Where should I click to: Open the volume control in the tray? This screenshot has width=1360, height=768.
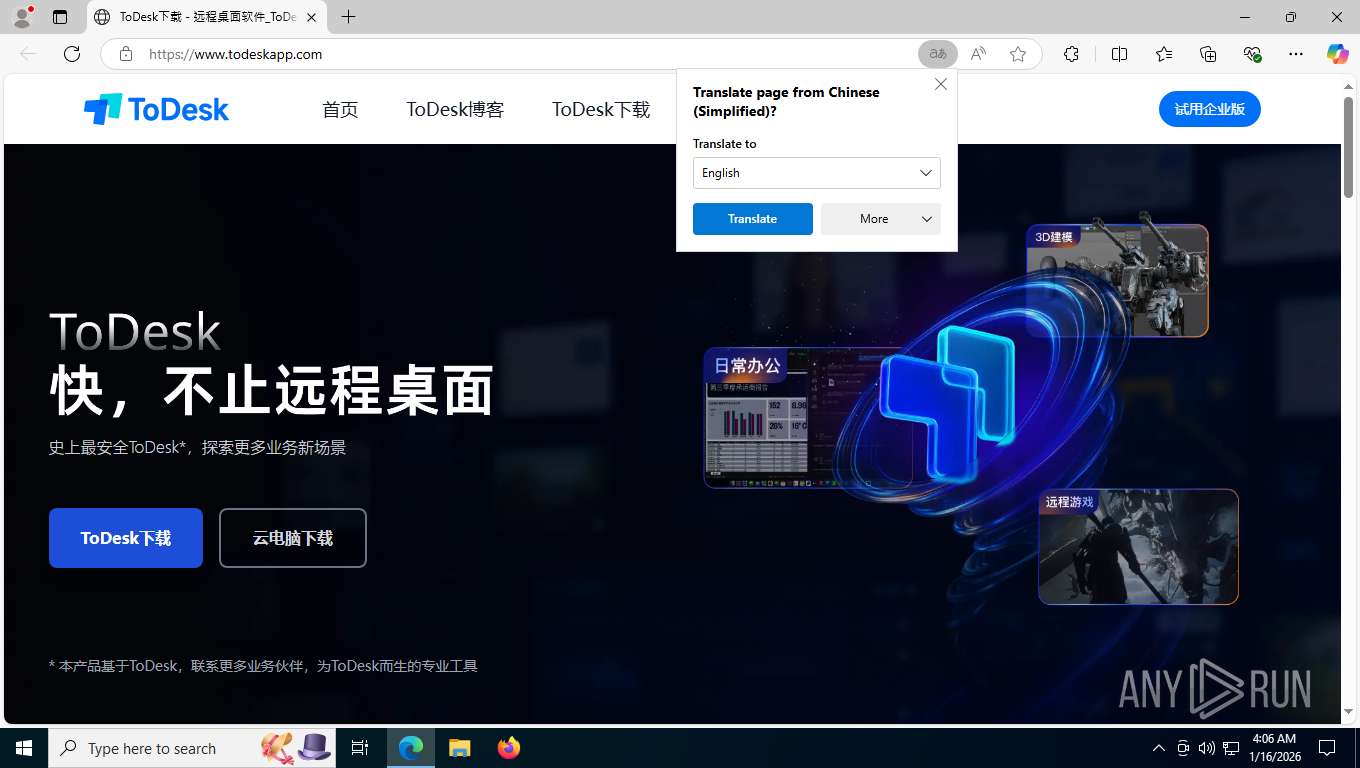(1207, 748)
